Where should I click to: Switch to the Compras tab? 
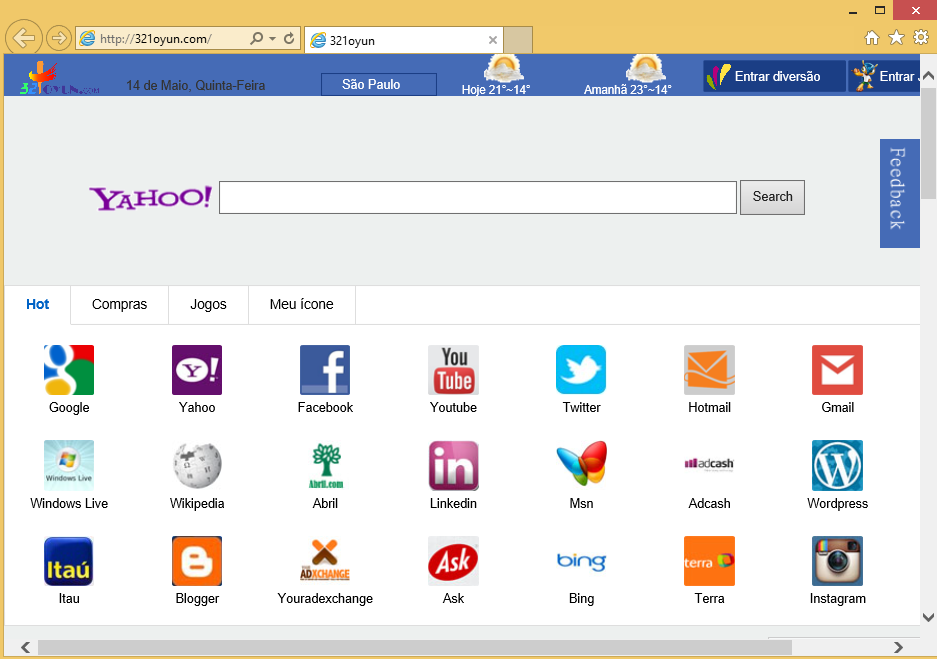(x=119, y=305)
